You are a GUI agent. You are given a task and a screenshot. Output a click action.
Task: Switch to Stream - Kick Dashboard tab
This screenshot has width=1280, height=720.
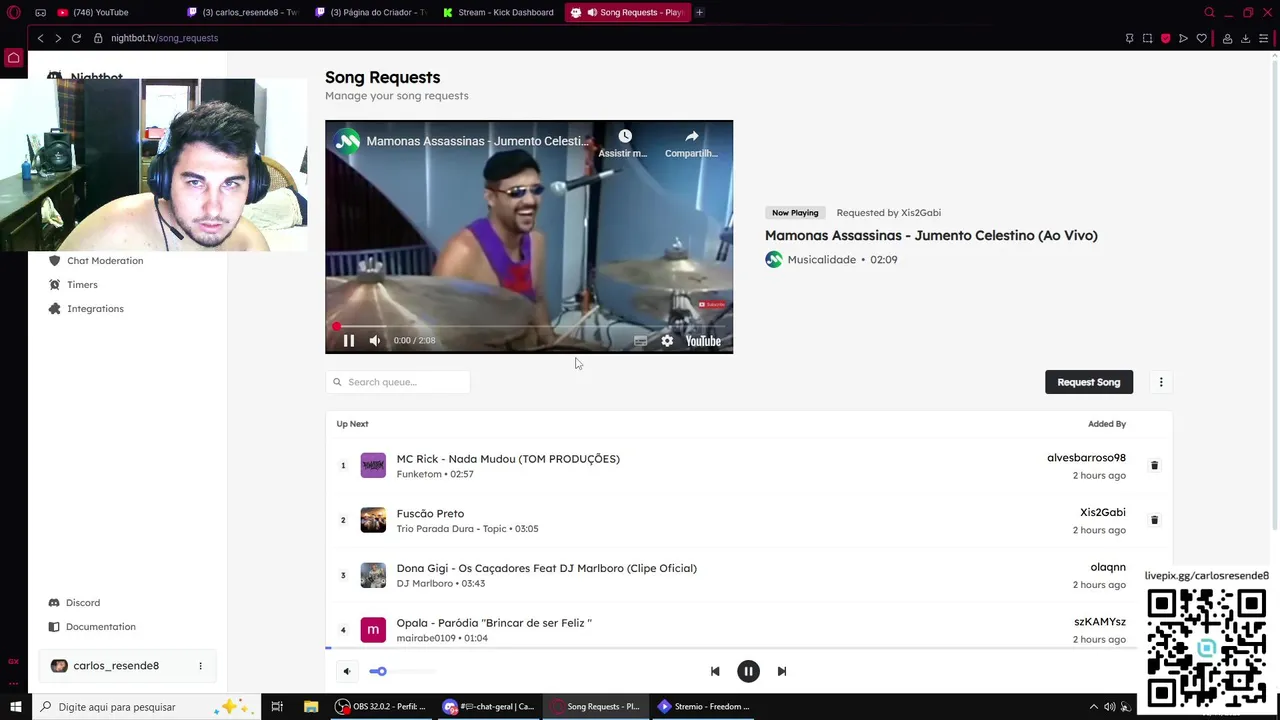499,12
